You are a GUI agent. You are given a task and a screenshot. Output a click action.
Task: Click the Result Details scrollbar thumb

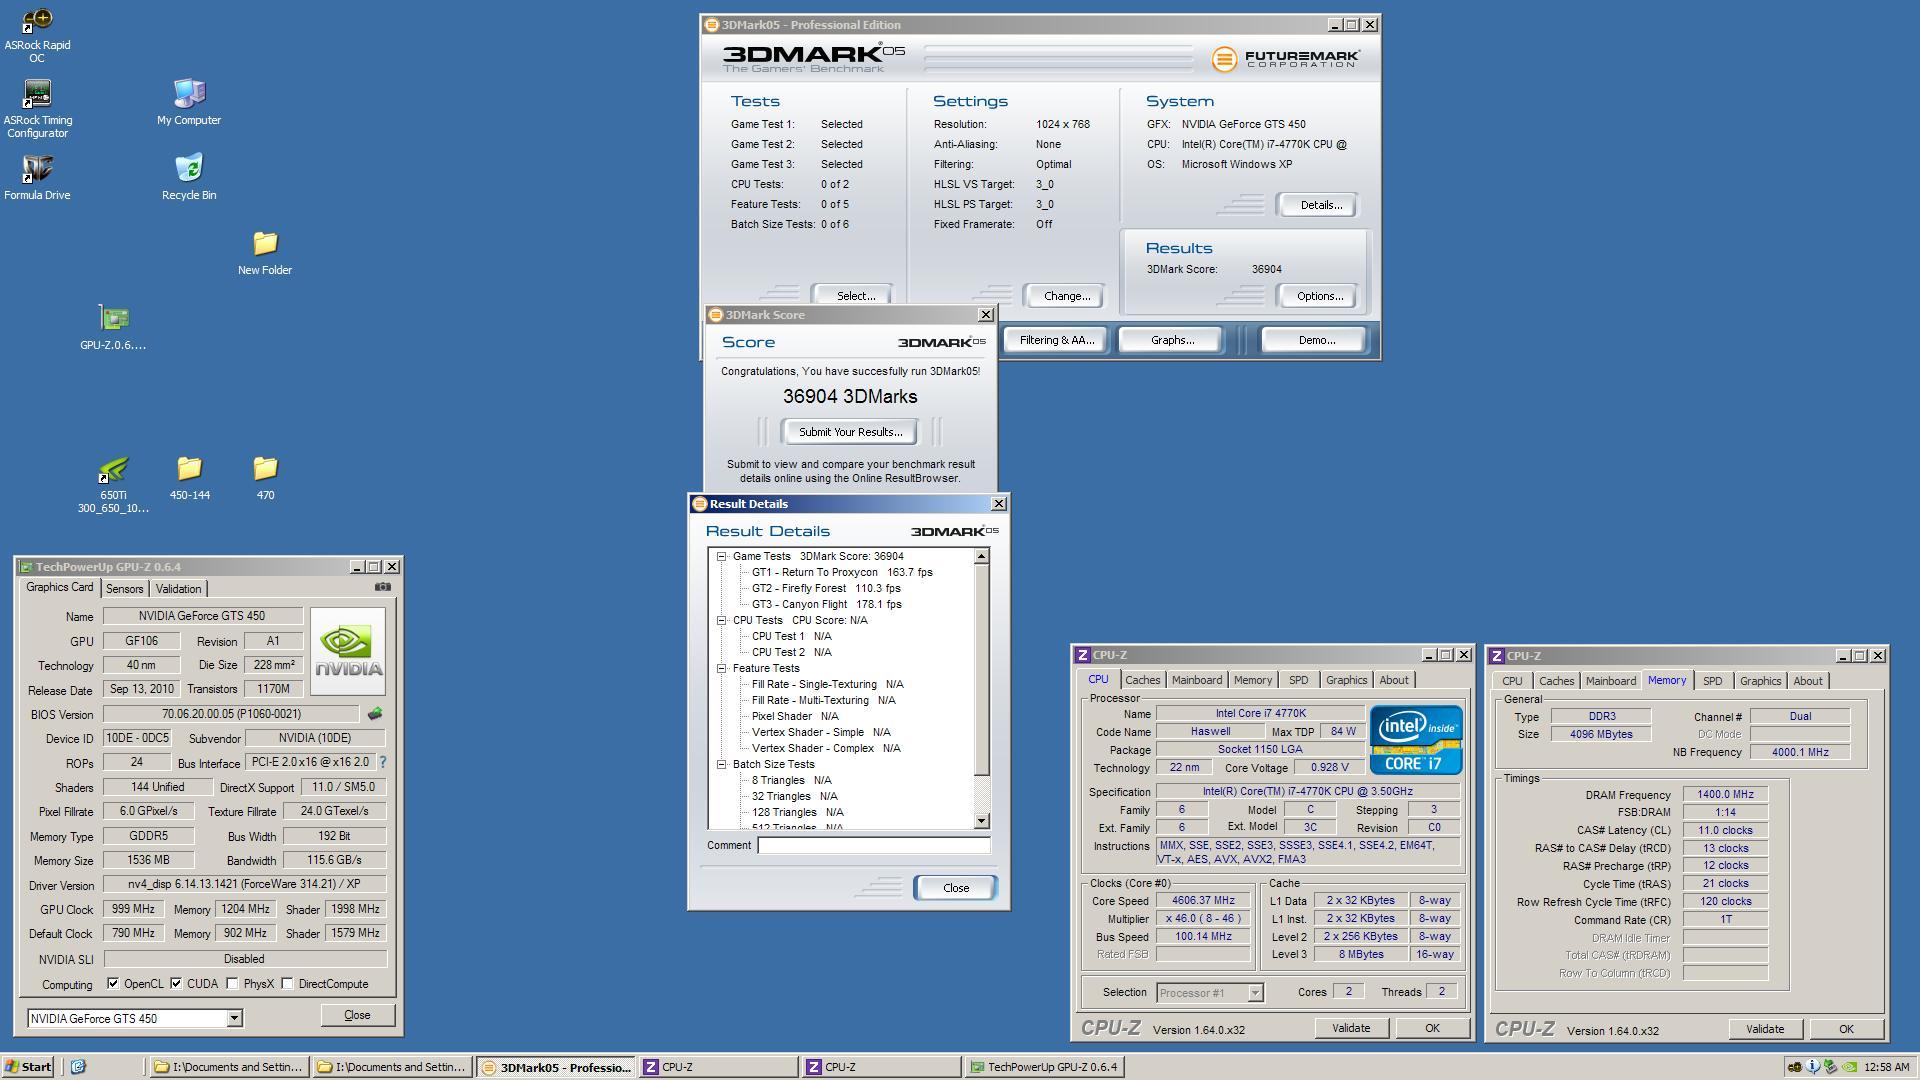(x=981, y=669)
